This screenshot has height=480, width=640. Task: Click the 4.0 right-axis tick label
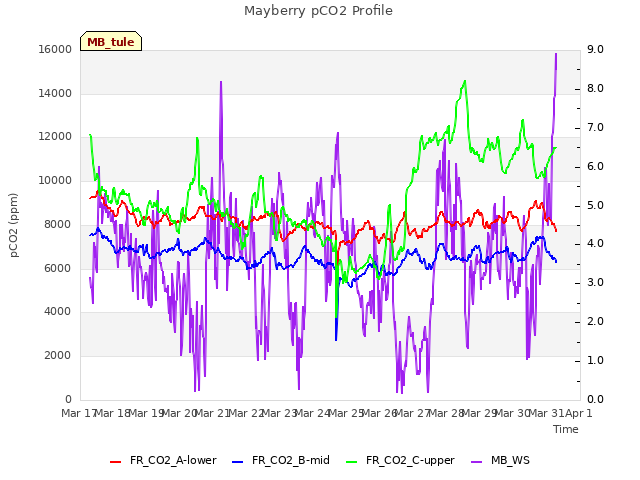(595, 244)
